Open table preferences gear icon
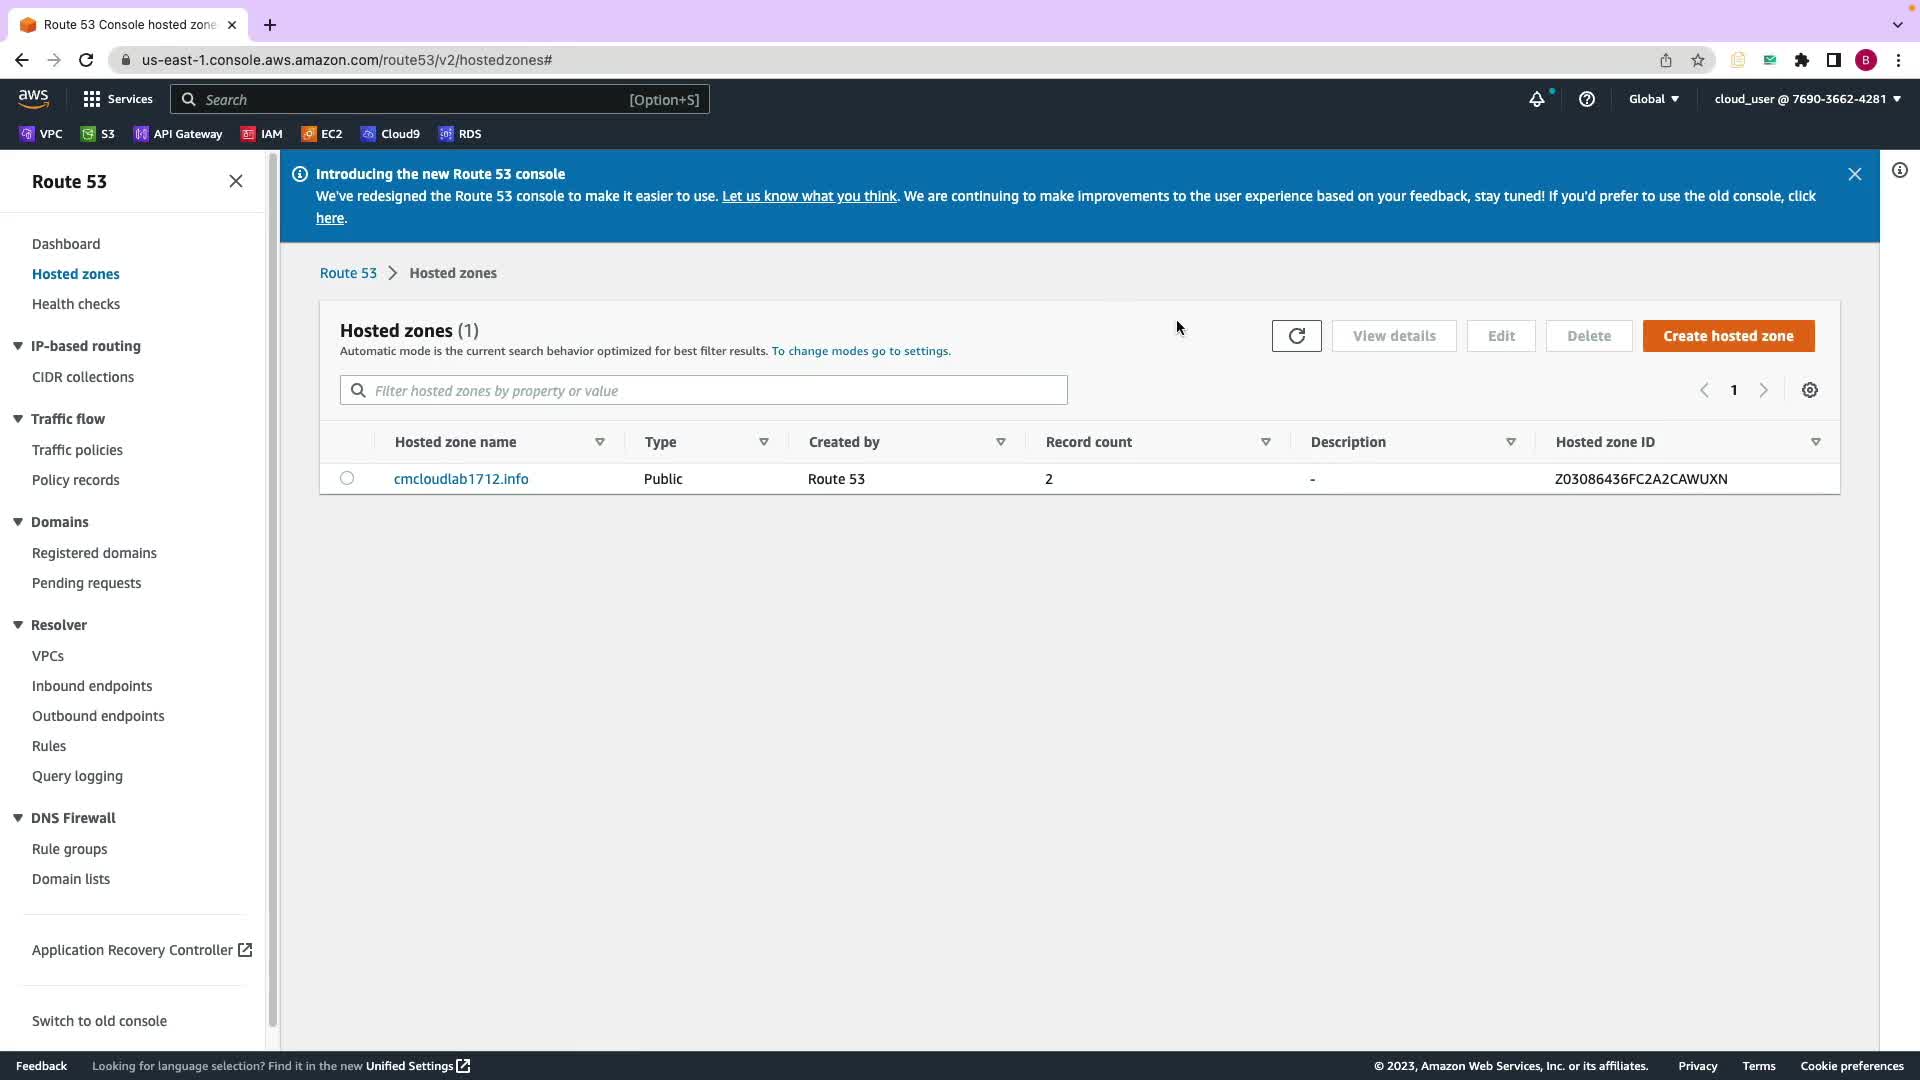The width and height of the screenshot is (1920, 1080). [1809, 390]
